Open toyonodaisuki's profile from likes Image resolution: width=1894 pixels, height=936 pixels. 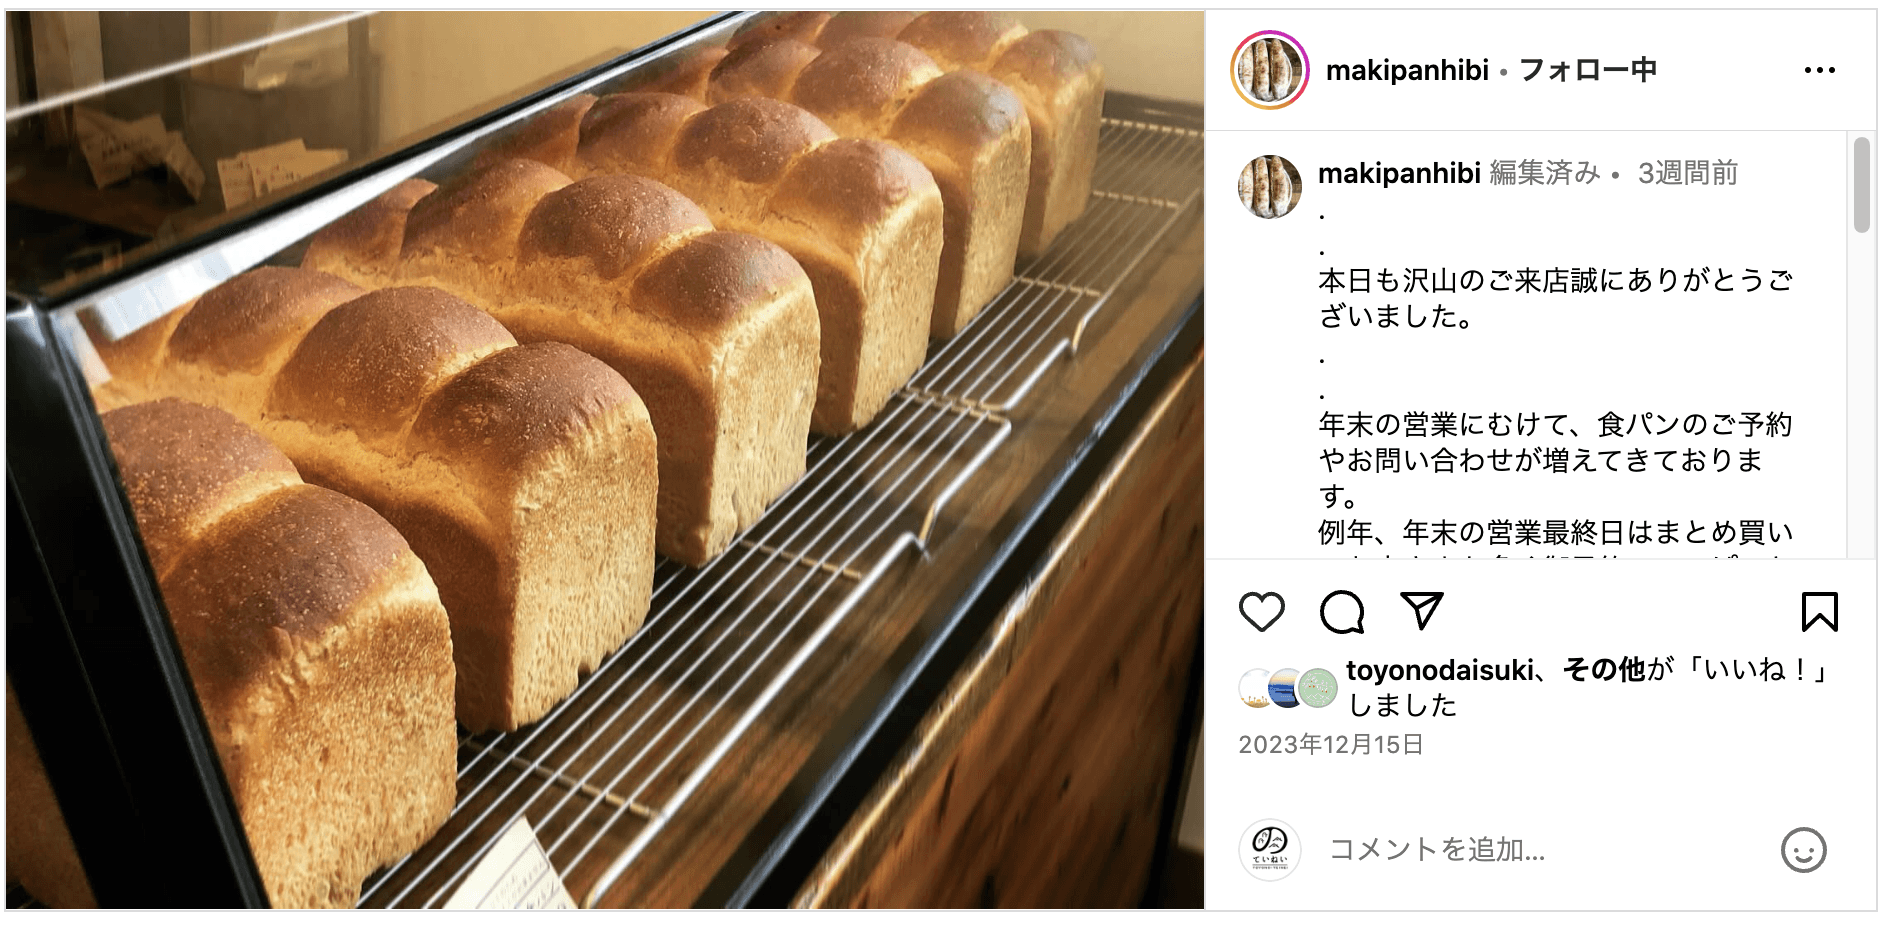(1439, 670)
